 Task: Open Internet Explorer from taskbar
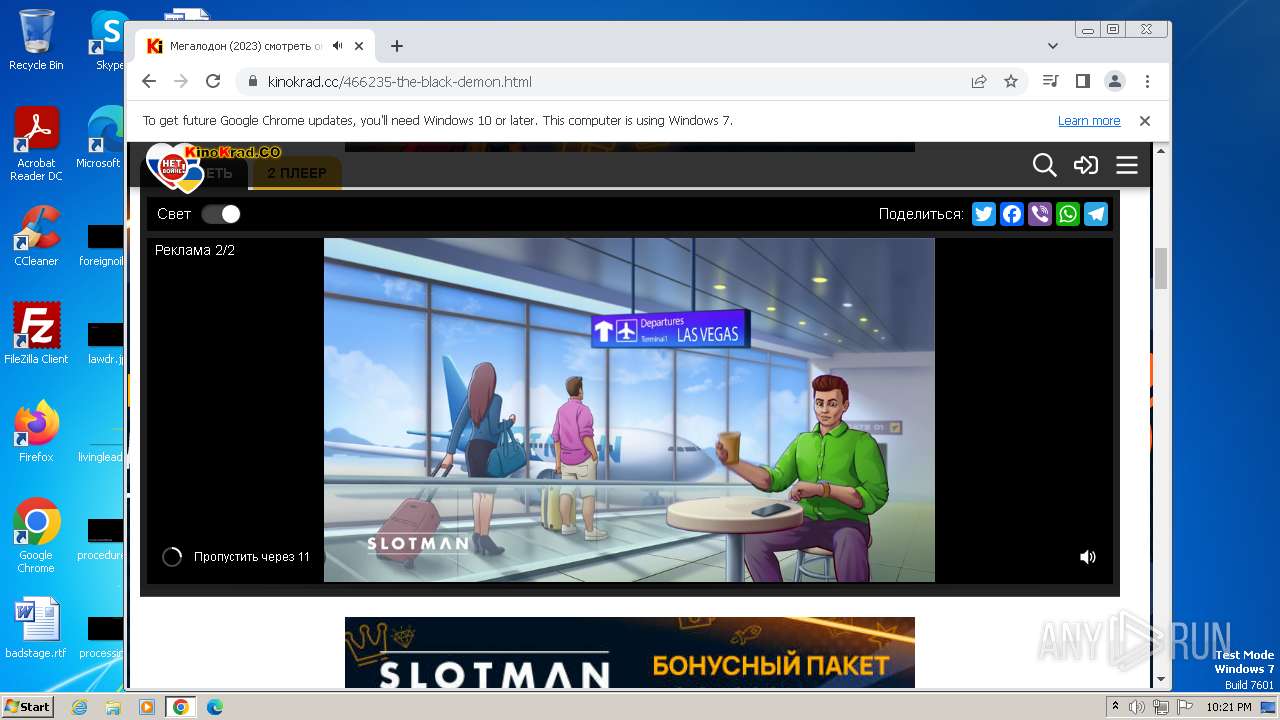(x=80, y=707)
